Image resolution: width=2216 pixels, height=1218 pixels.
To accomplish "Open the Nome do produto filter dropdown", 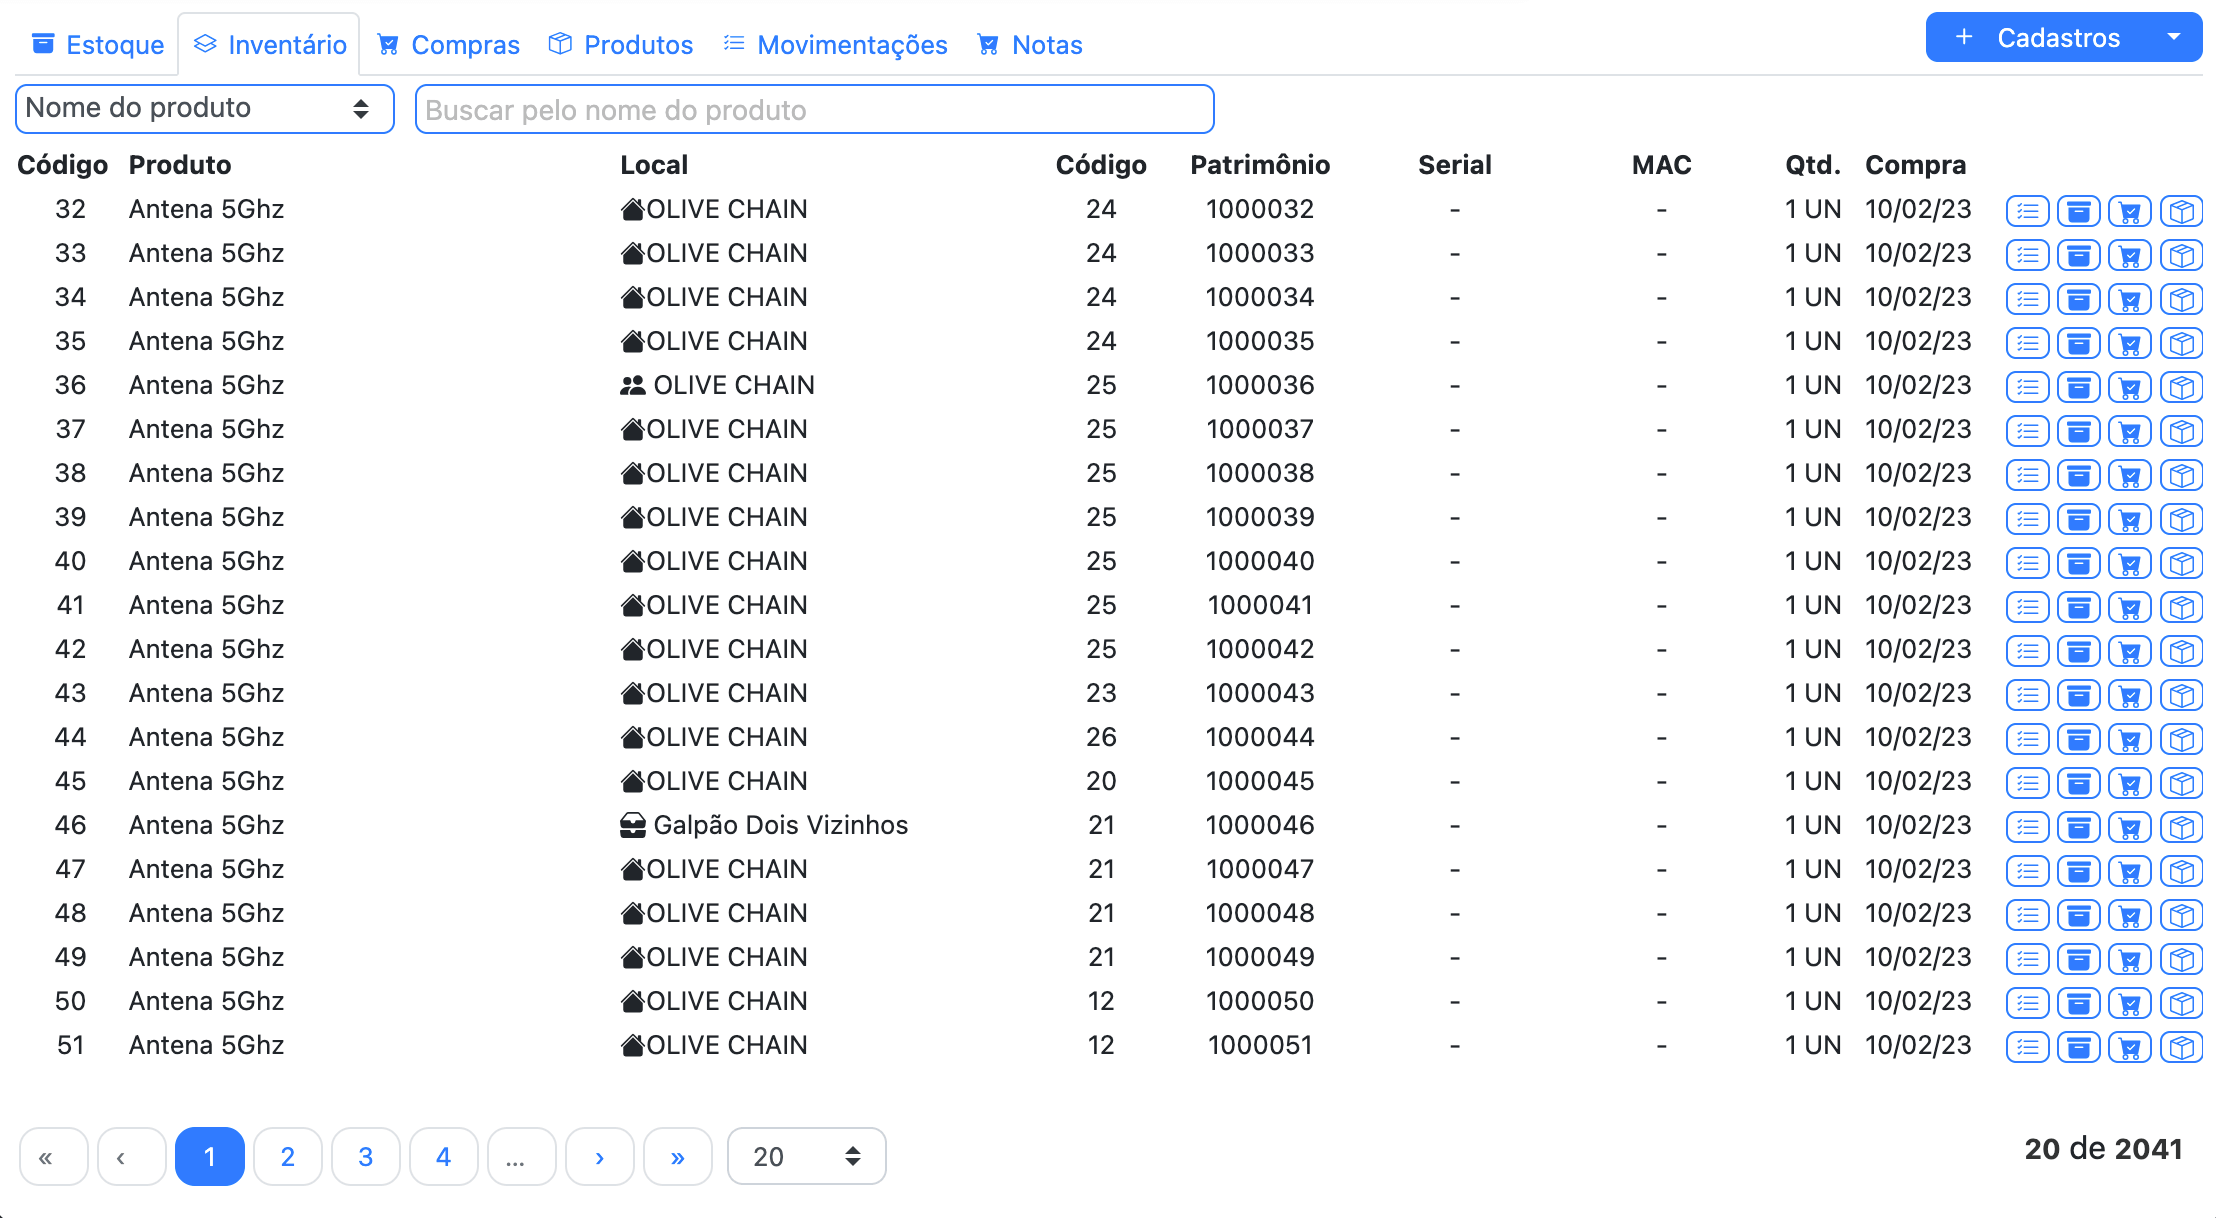I will (x=204, y=108).
